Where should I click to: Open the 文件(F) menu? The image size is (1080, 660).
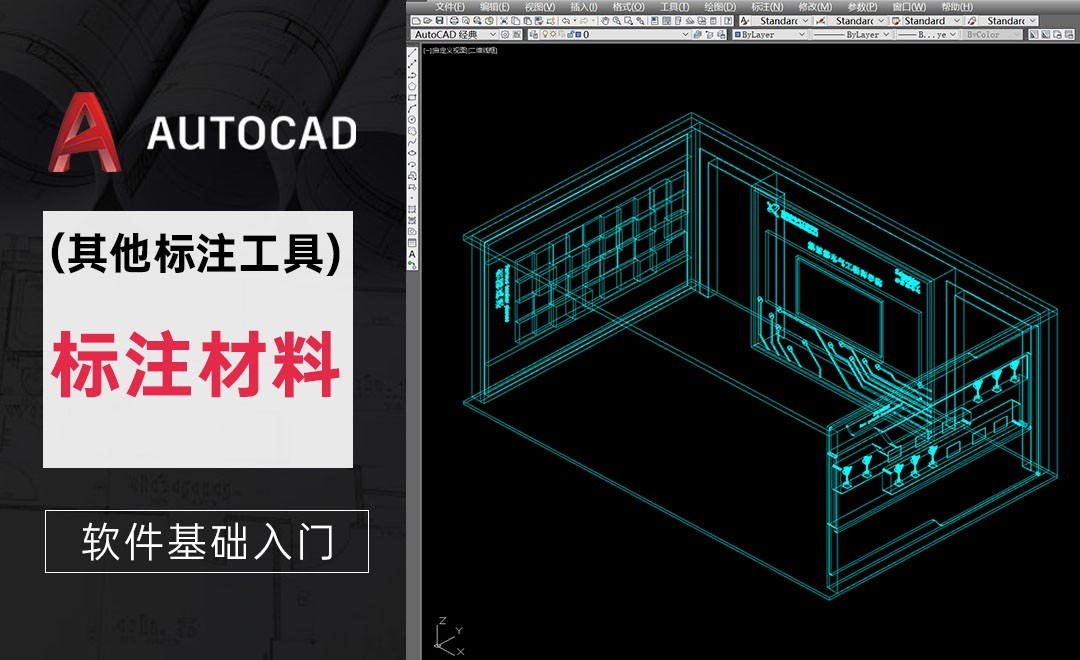[x=450, y=7]
